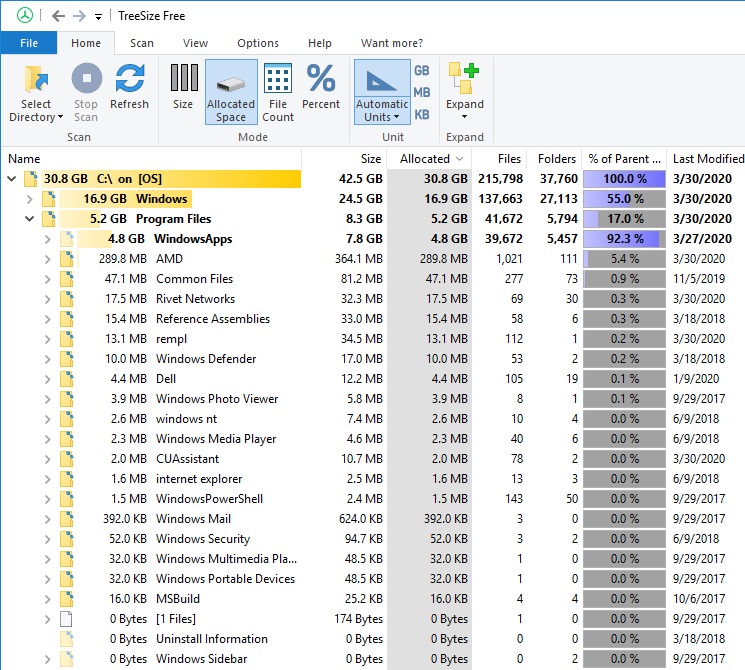Select the internet explorer row
This screenshot has height=670, width=745.
pyautogui.click(x=372, y=479)
